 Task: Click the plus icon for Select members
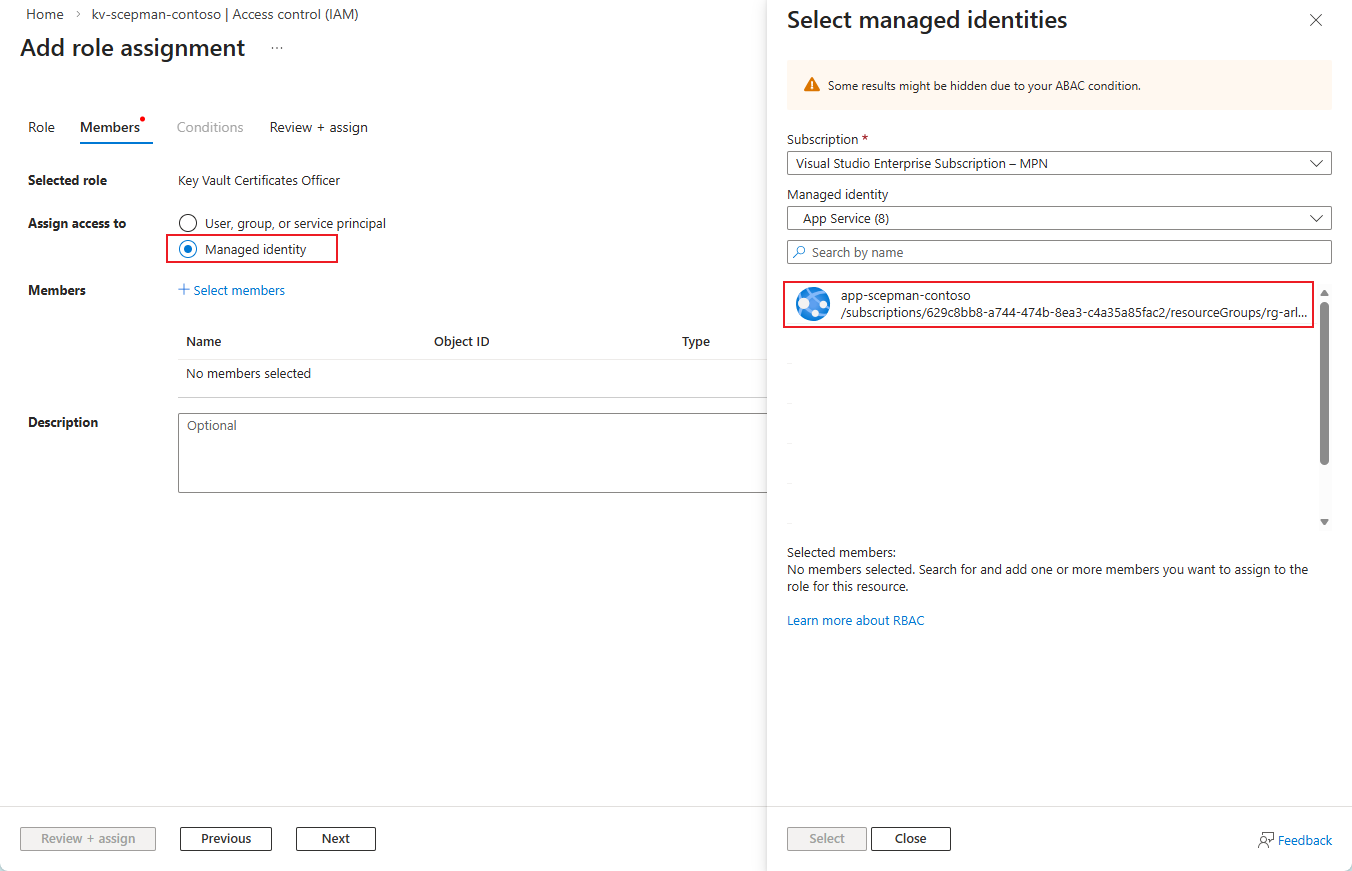click(184, 290)
